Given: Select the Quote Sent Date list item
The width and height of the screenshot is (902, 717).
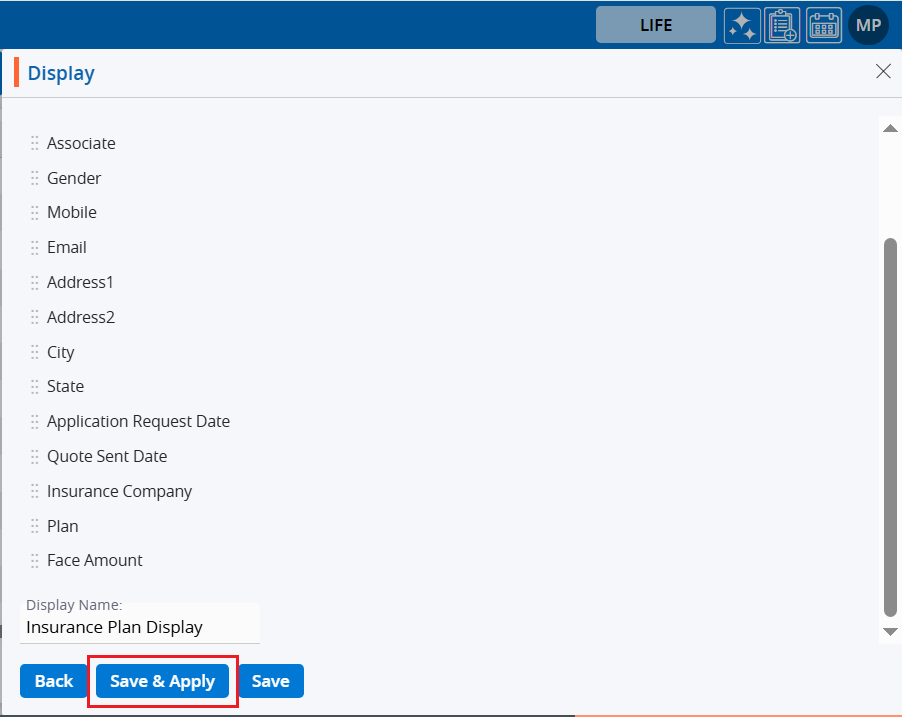Looking at the screenshot, I should point(107,456).
